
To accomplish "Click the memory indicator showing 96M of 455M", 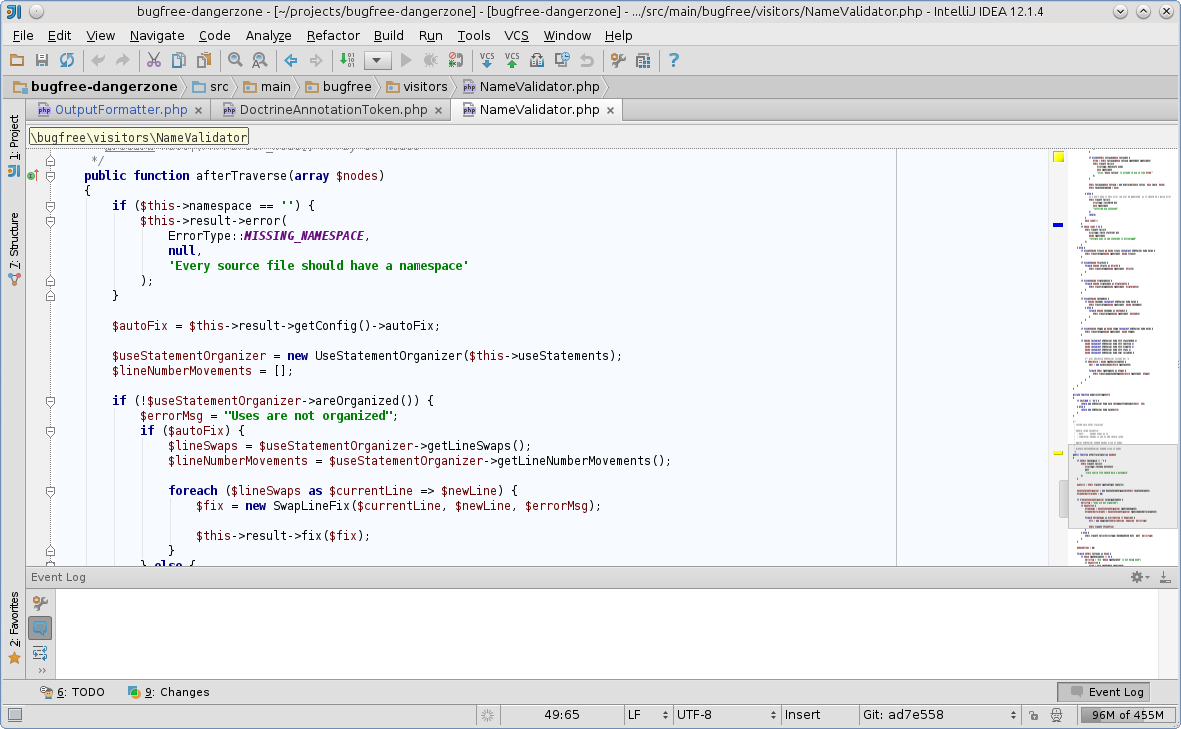I will coord(1127,715).
